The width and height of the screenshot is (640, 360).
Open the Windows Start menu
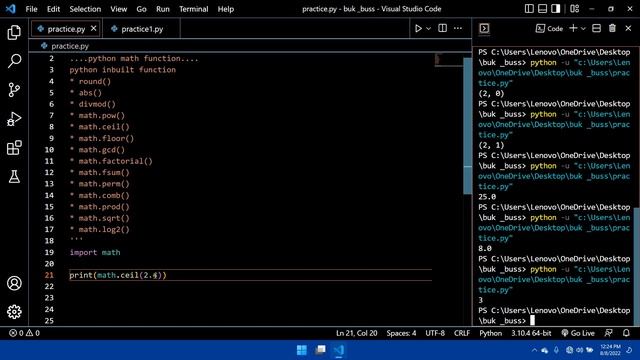coord(302,350)
